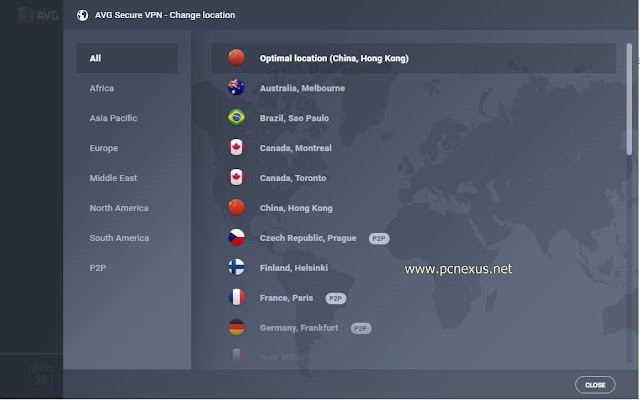The image size is (640, 400).
Task: Click the Czech Republic flag icon
Action: pyautogui.click(x=236, y=238)
